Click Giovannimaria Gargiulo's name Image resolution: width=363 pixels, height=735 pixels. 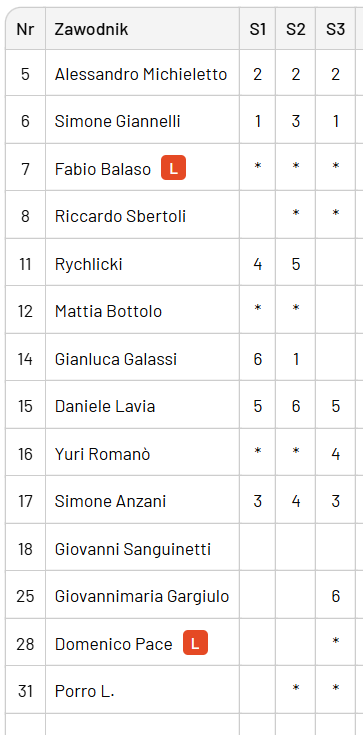click(142, 596)
